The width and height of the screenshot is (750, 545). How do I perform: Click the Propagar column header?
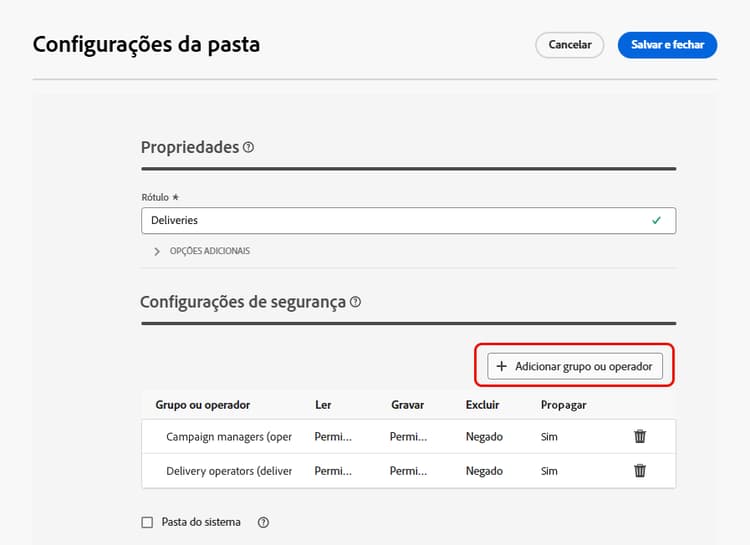563,405
